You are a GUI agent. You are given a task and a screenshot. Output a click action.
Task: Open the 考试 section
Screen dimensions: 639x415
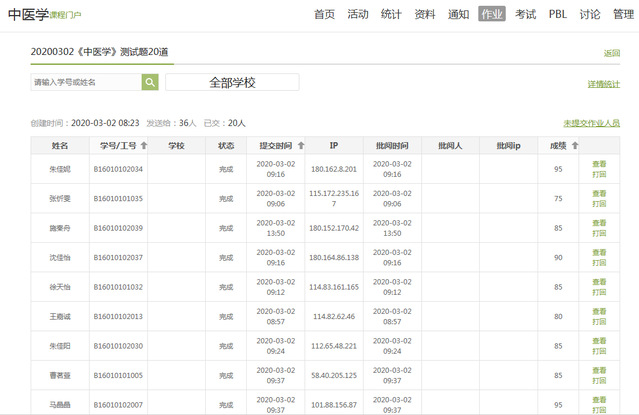(526, 14)
